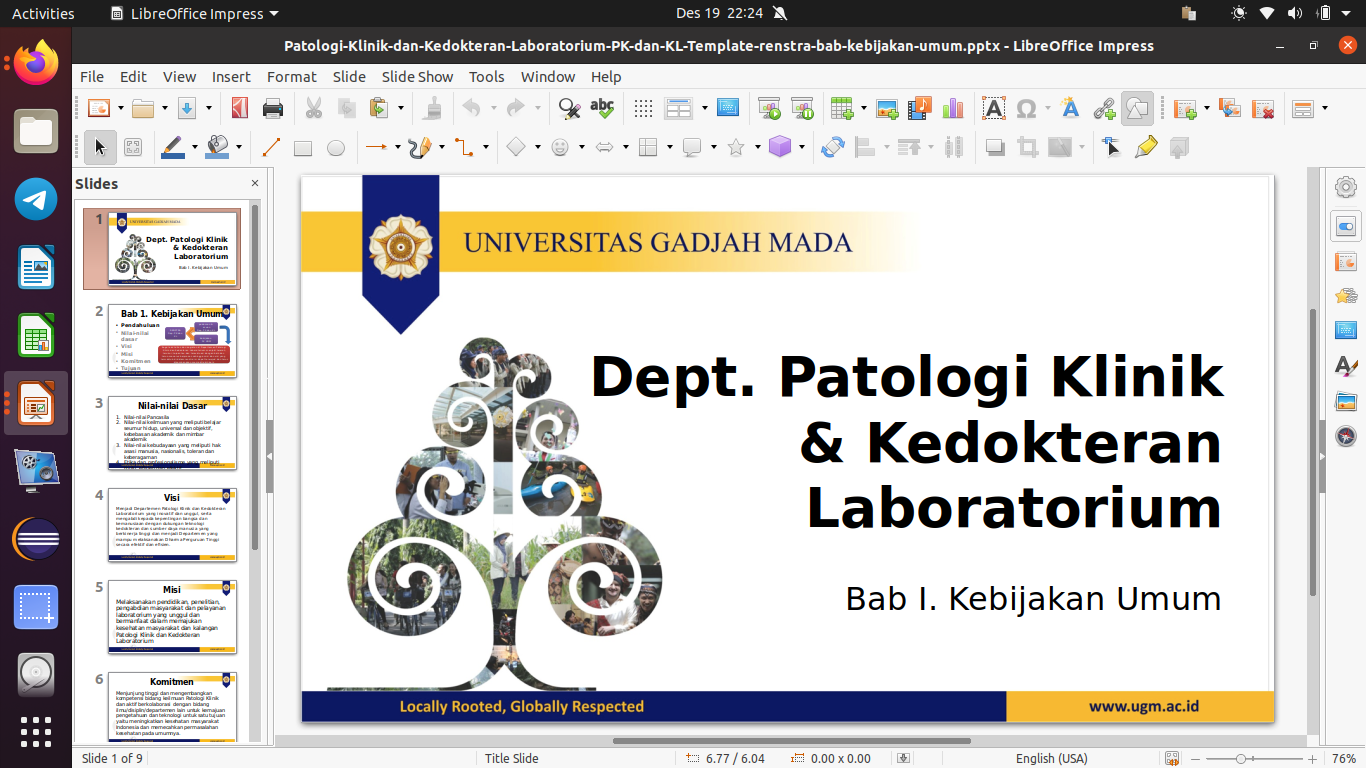The width and height of the screenshot is (1366, 768).
Task: Expand the Paste options dropdown
Action: pyautogui.click(x=400, y=108)
